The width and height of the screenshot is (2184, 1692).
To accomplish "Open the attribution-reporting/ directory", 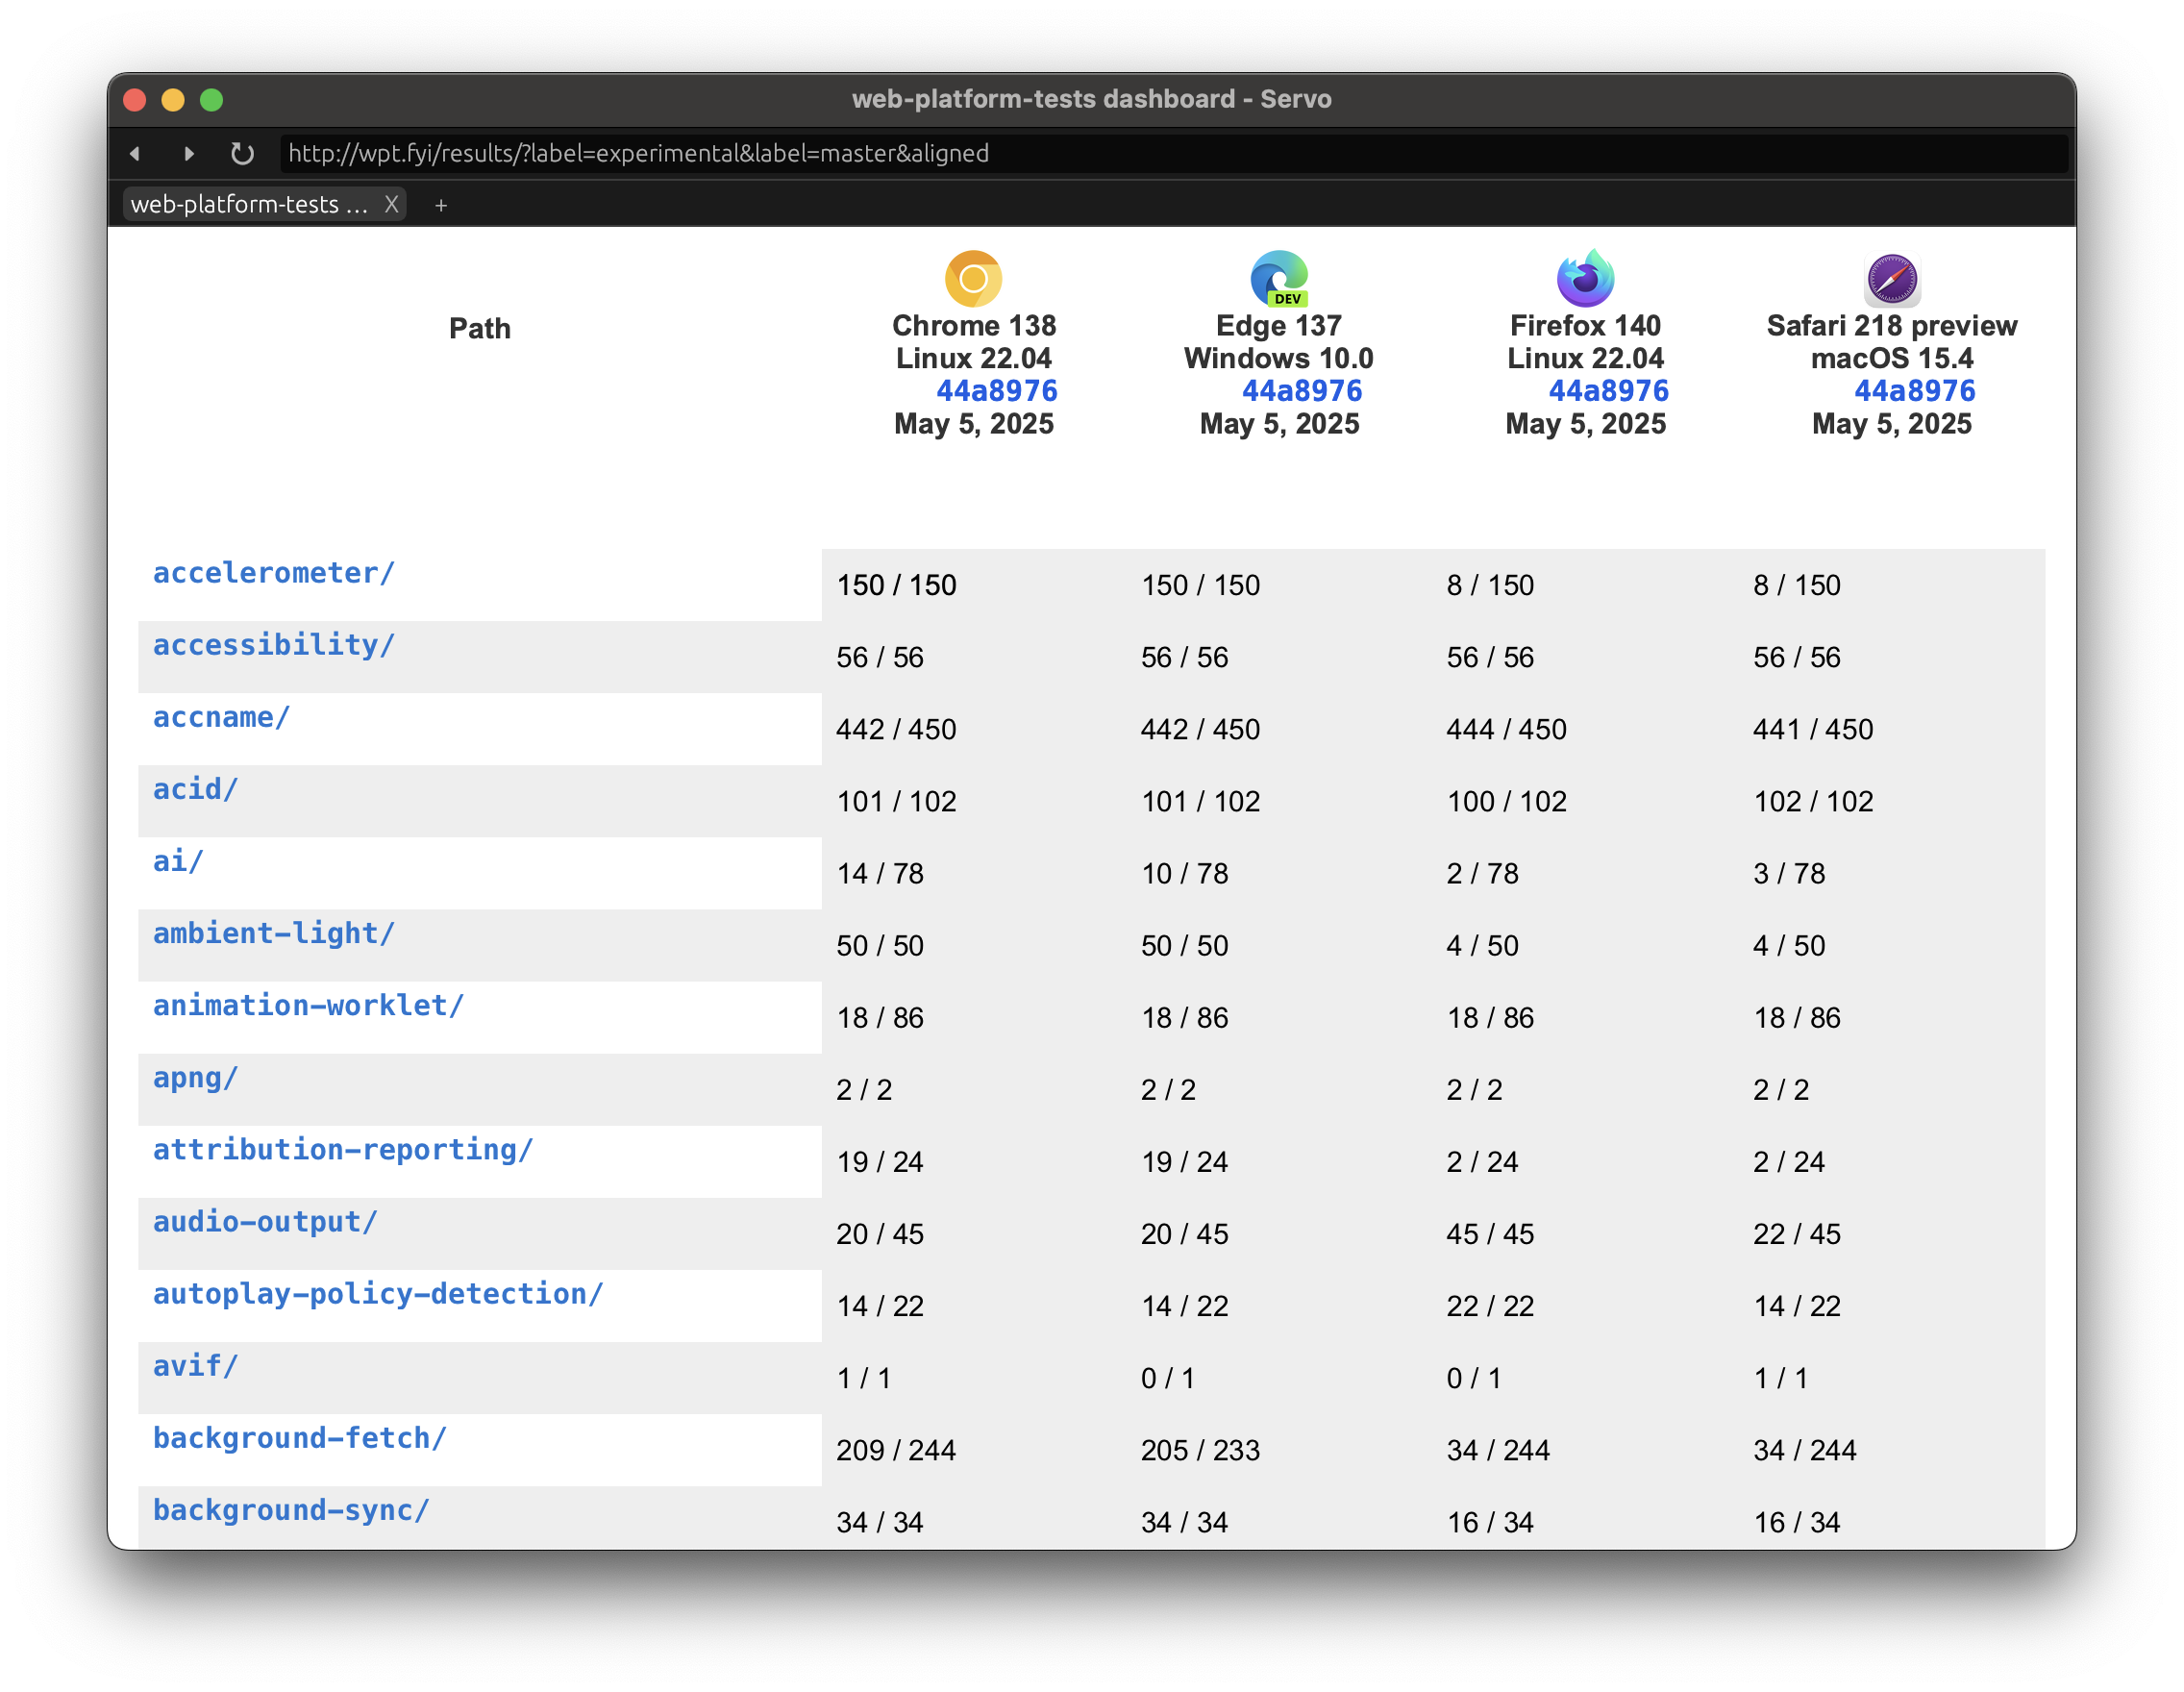I will 343,1149.
